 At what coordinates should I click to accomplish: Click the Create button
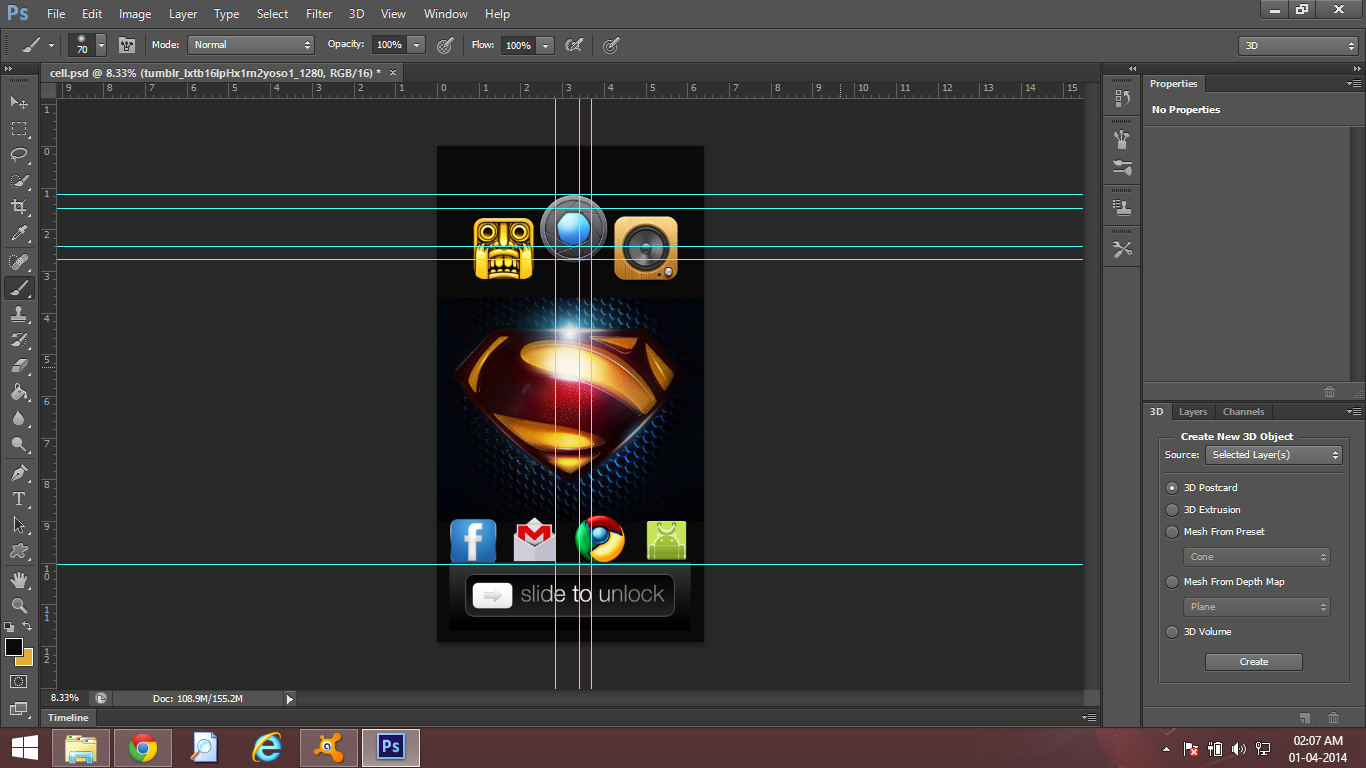coord(1254,662)
